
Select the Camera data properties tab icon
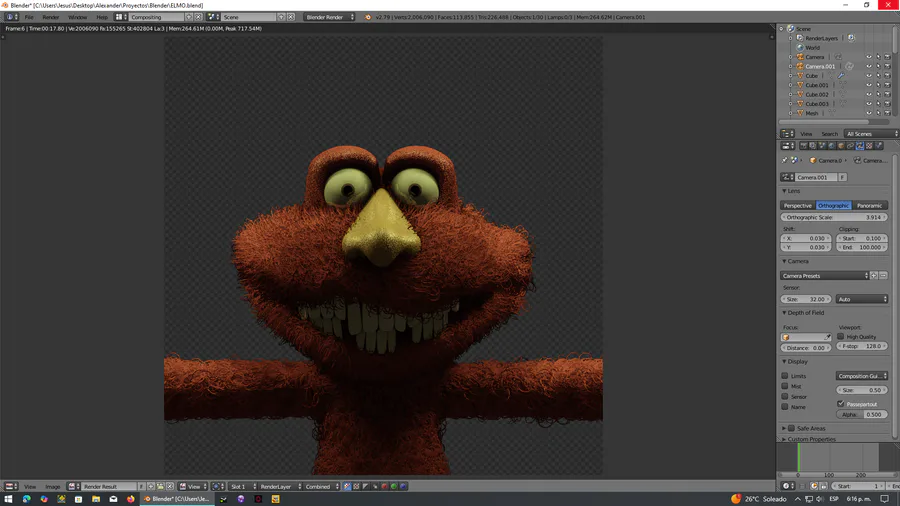tap(860, 146)
